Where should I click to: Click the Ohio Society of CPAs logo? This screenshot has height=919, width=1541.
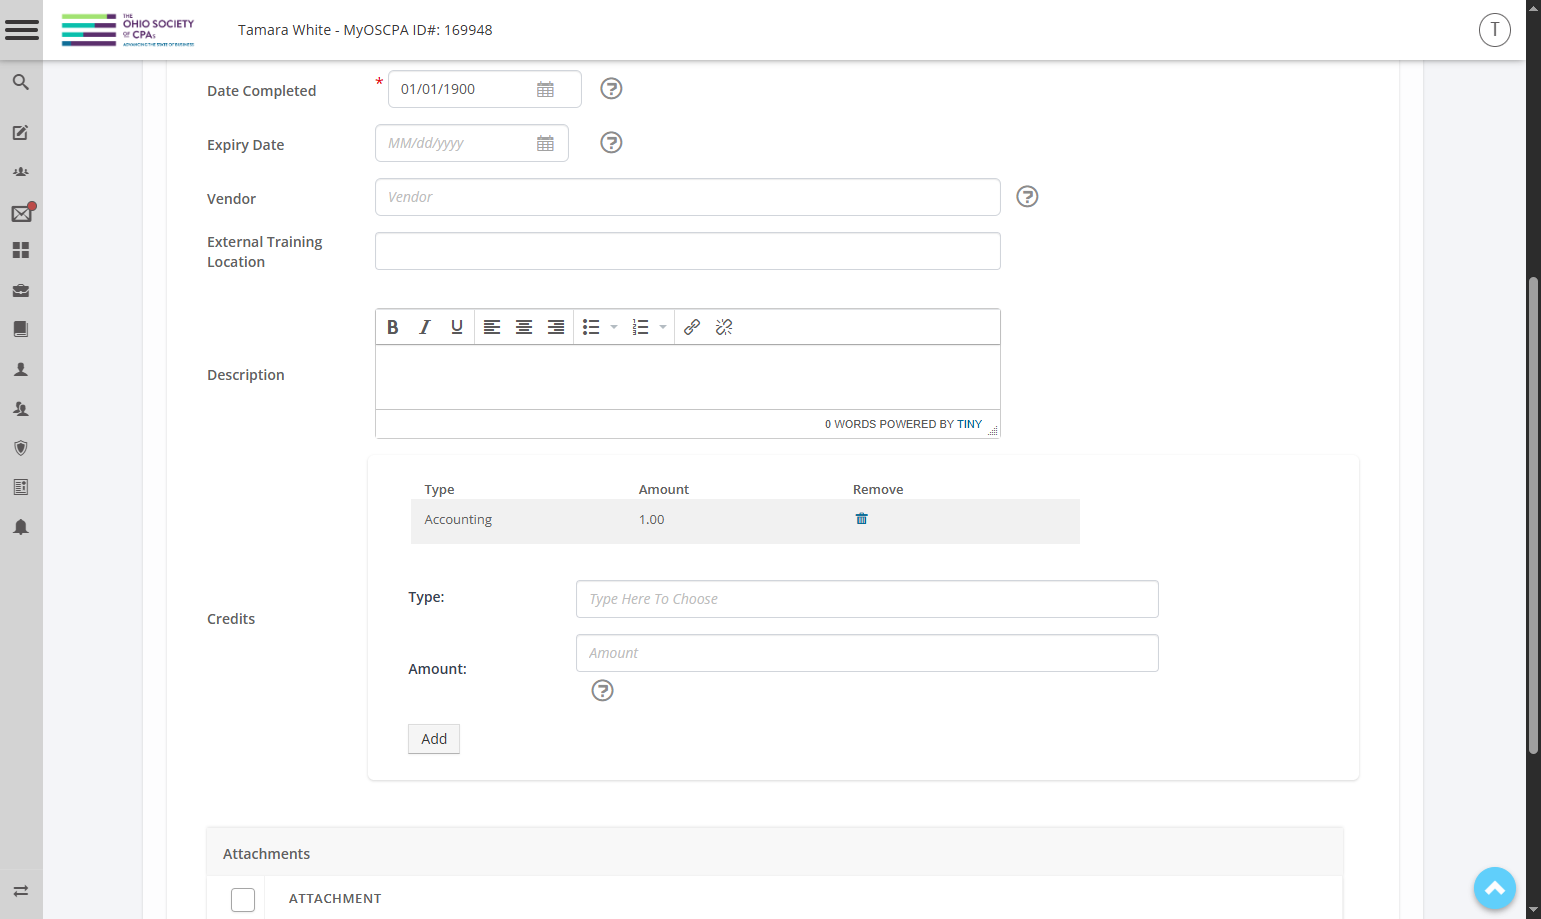[128, 30]
